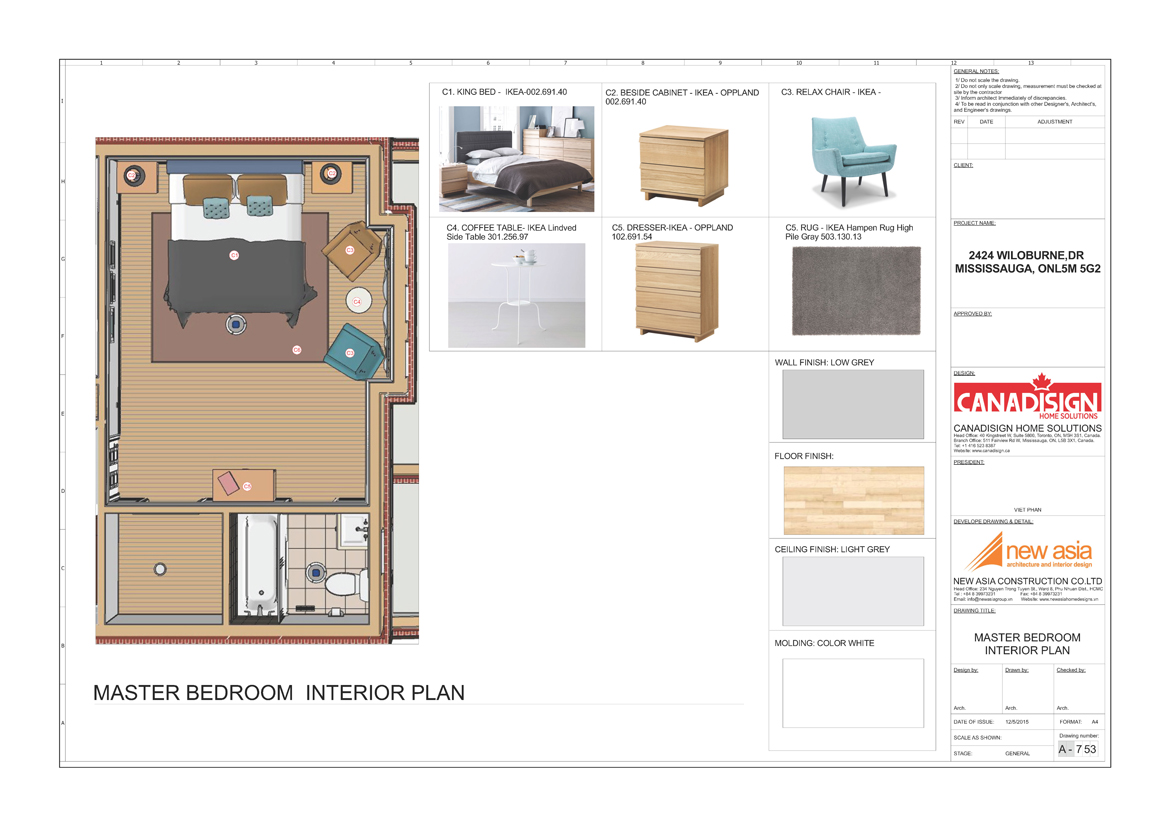1170x826 pixels.
Task: Click the Hampen gray rug image
Action: [x=855, y=291]
